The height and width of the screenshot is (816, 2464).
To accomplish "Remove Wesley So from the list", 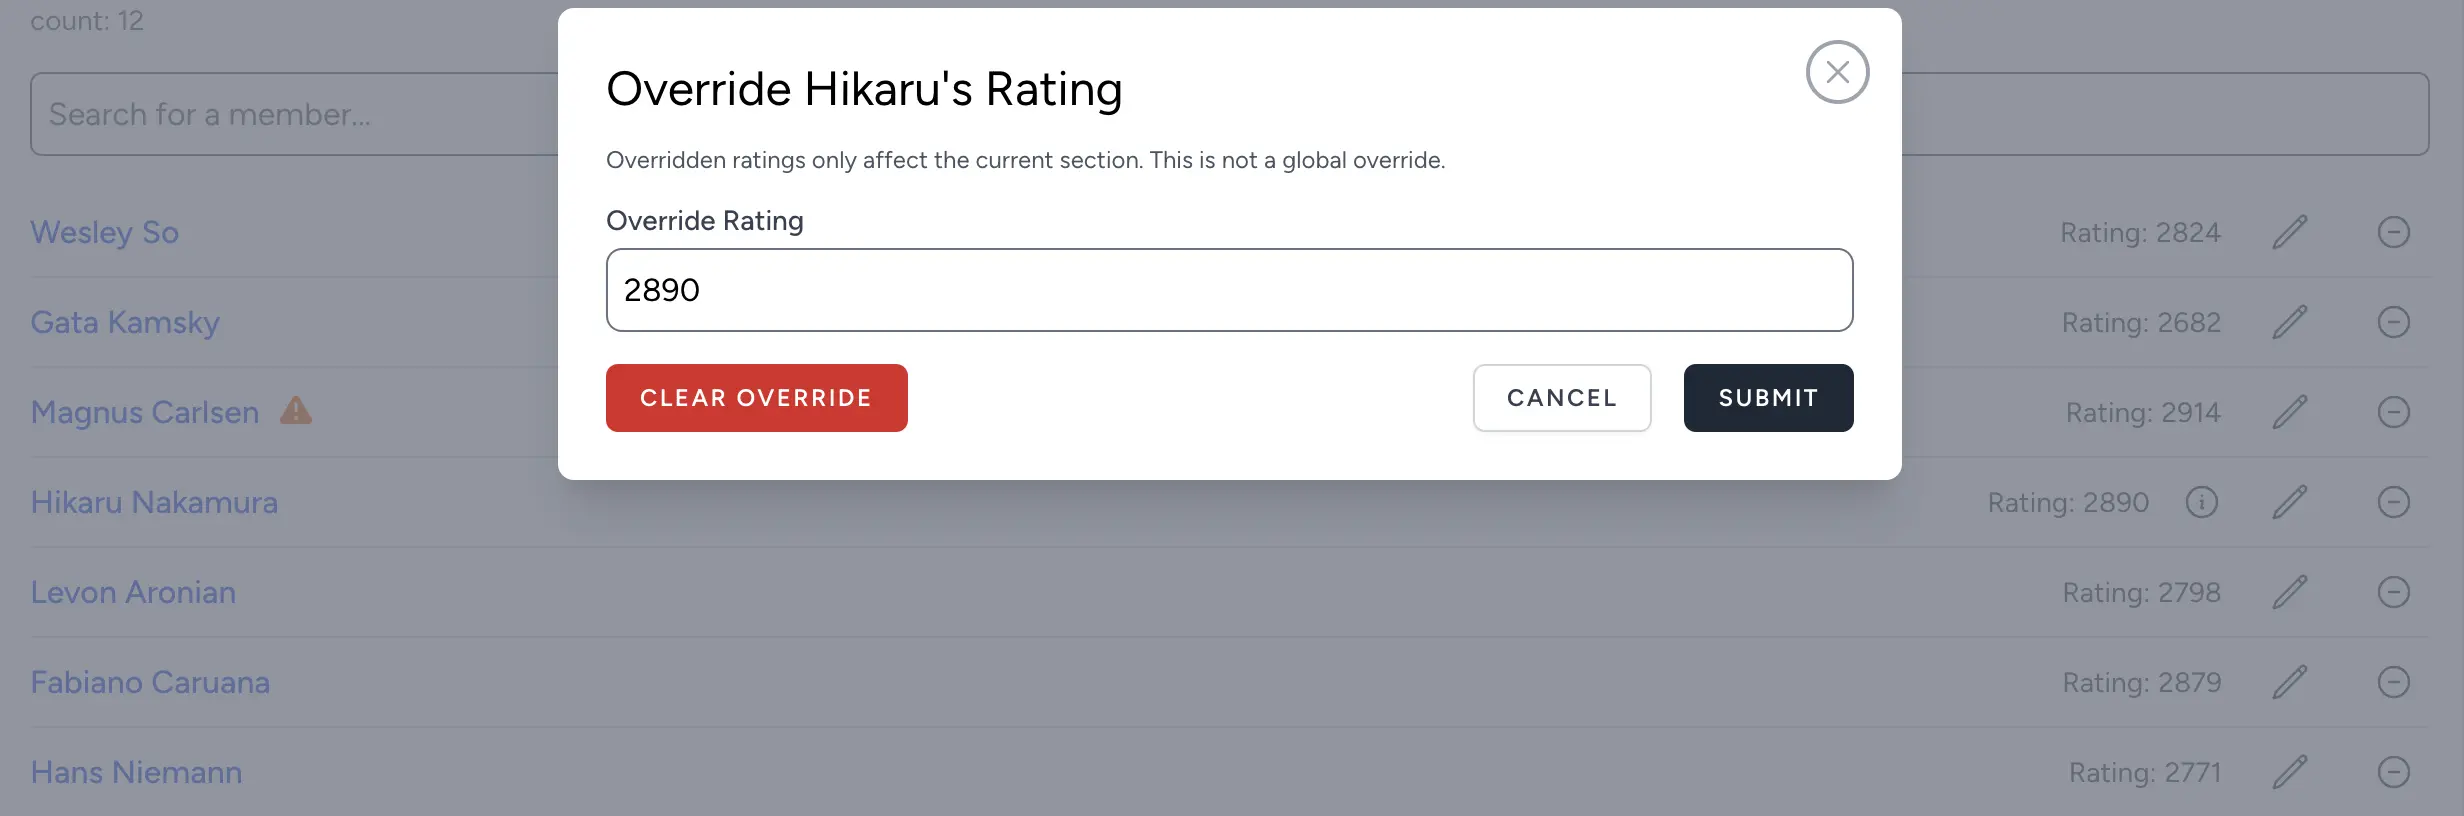I will coord(2393,232).
